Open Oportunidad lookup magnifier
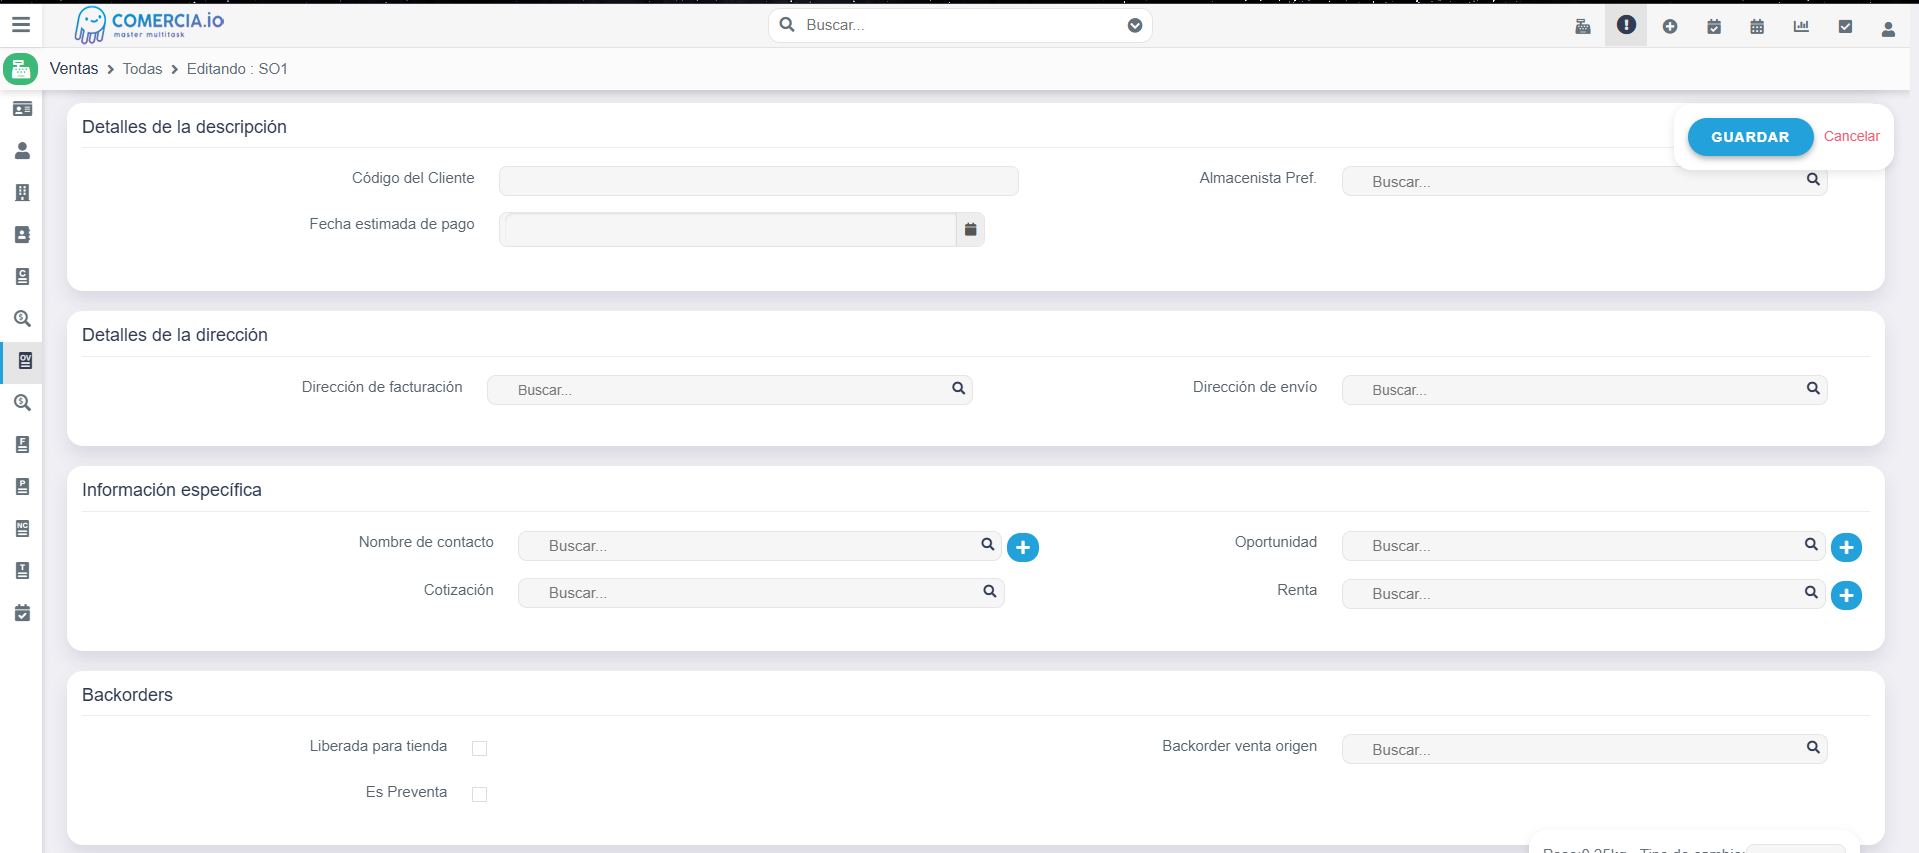 pos(1811,544)
